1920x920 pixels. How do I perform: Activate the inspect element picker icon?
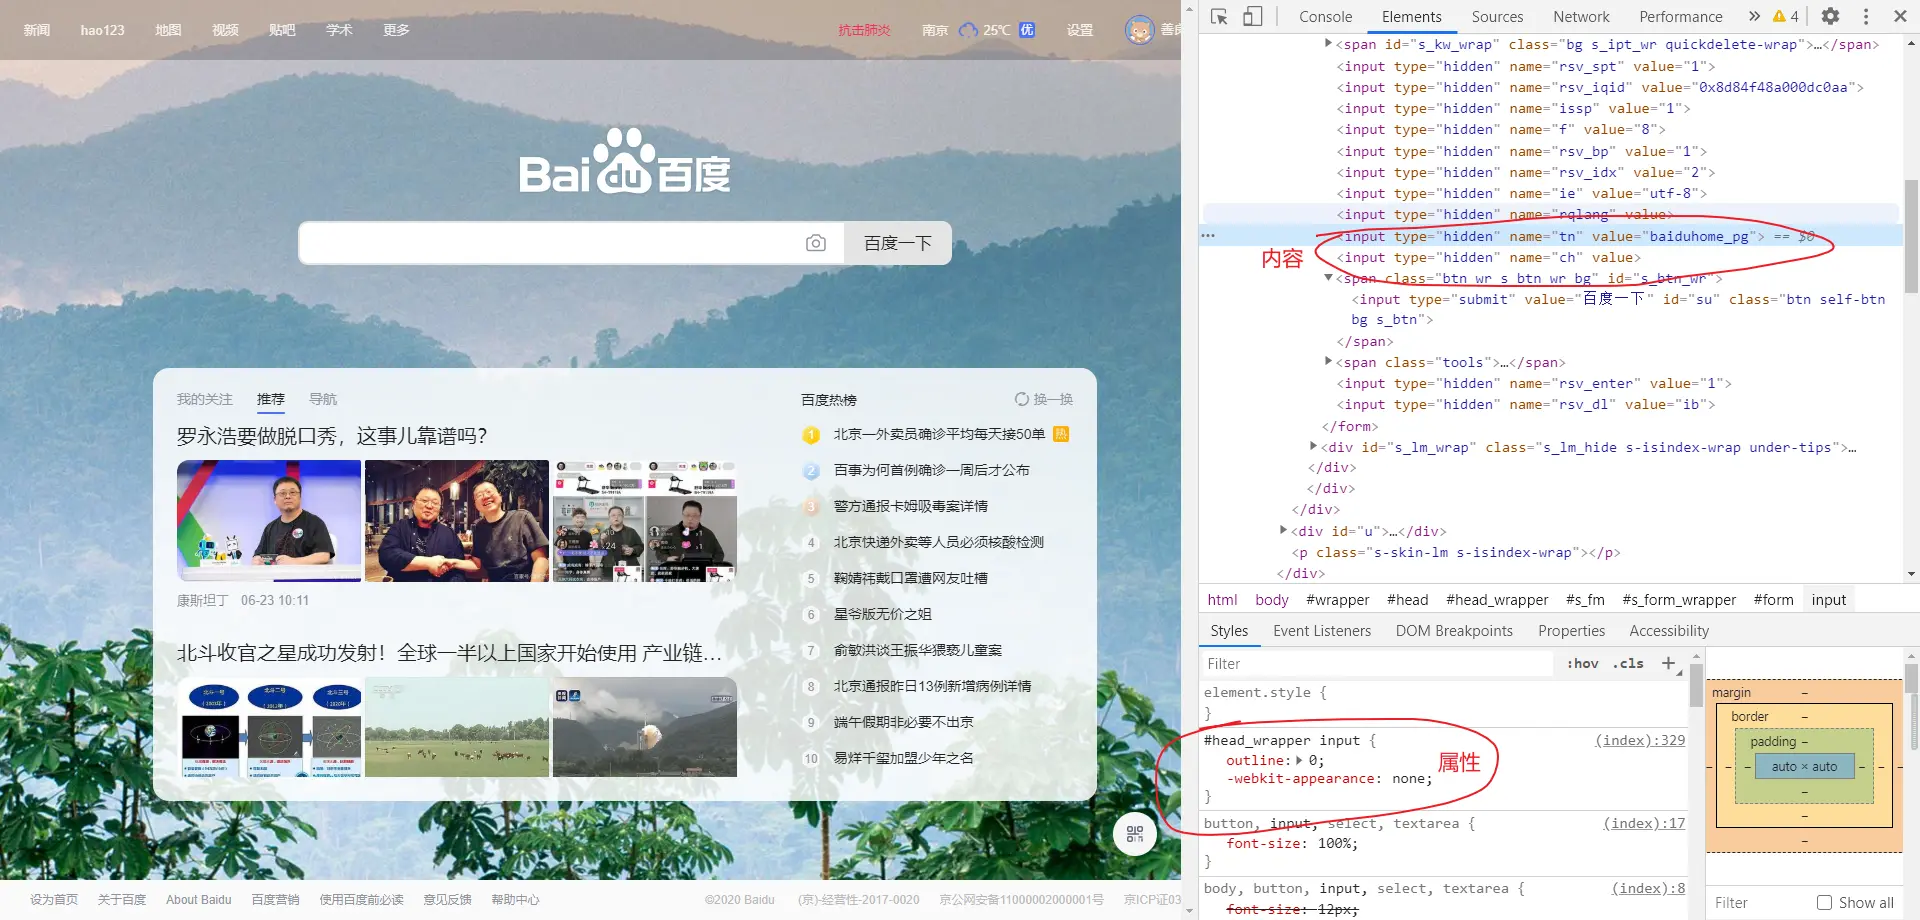tap(1219, 16)
